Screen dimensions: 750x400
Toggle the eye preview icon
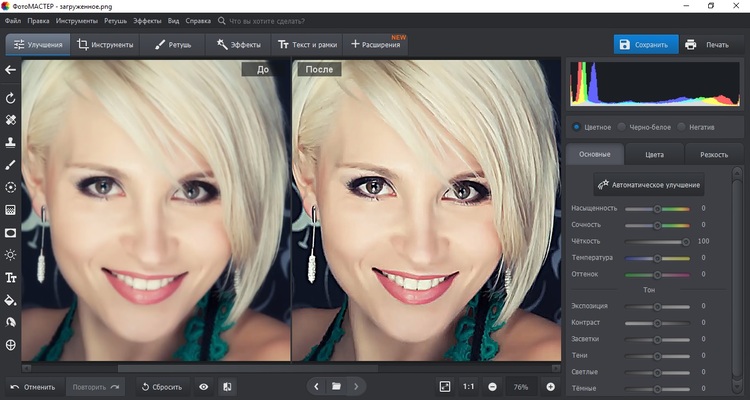pos(204,386)
